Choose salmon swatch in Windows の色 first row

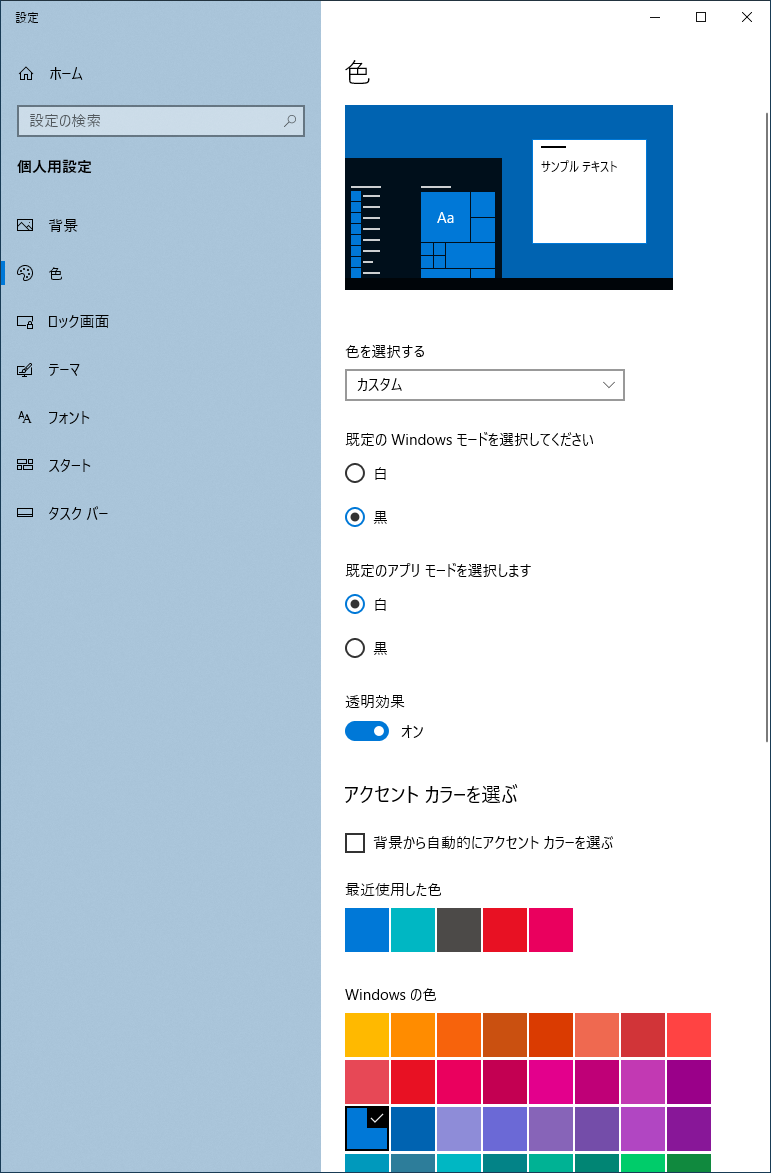click(597, 1035)
